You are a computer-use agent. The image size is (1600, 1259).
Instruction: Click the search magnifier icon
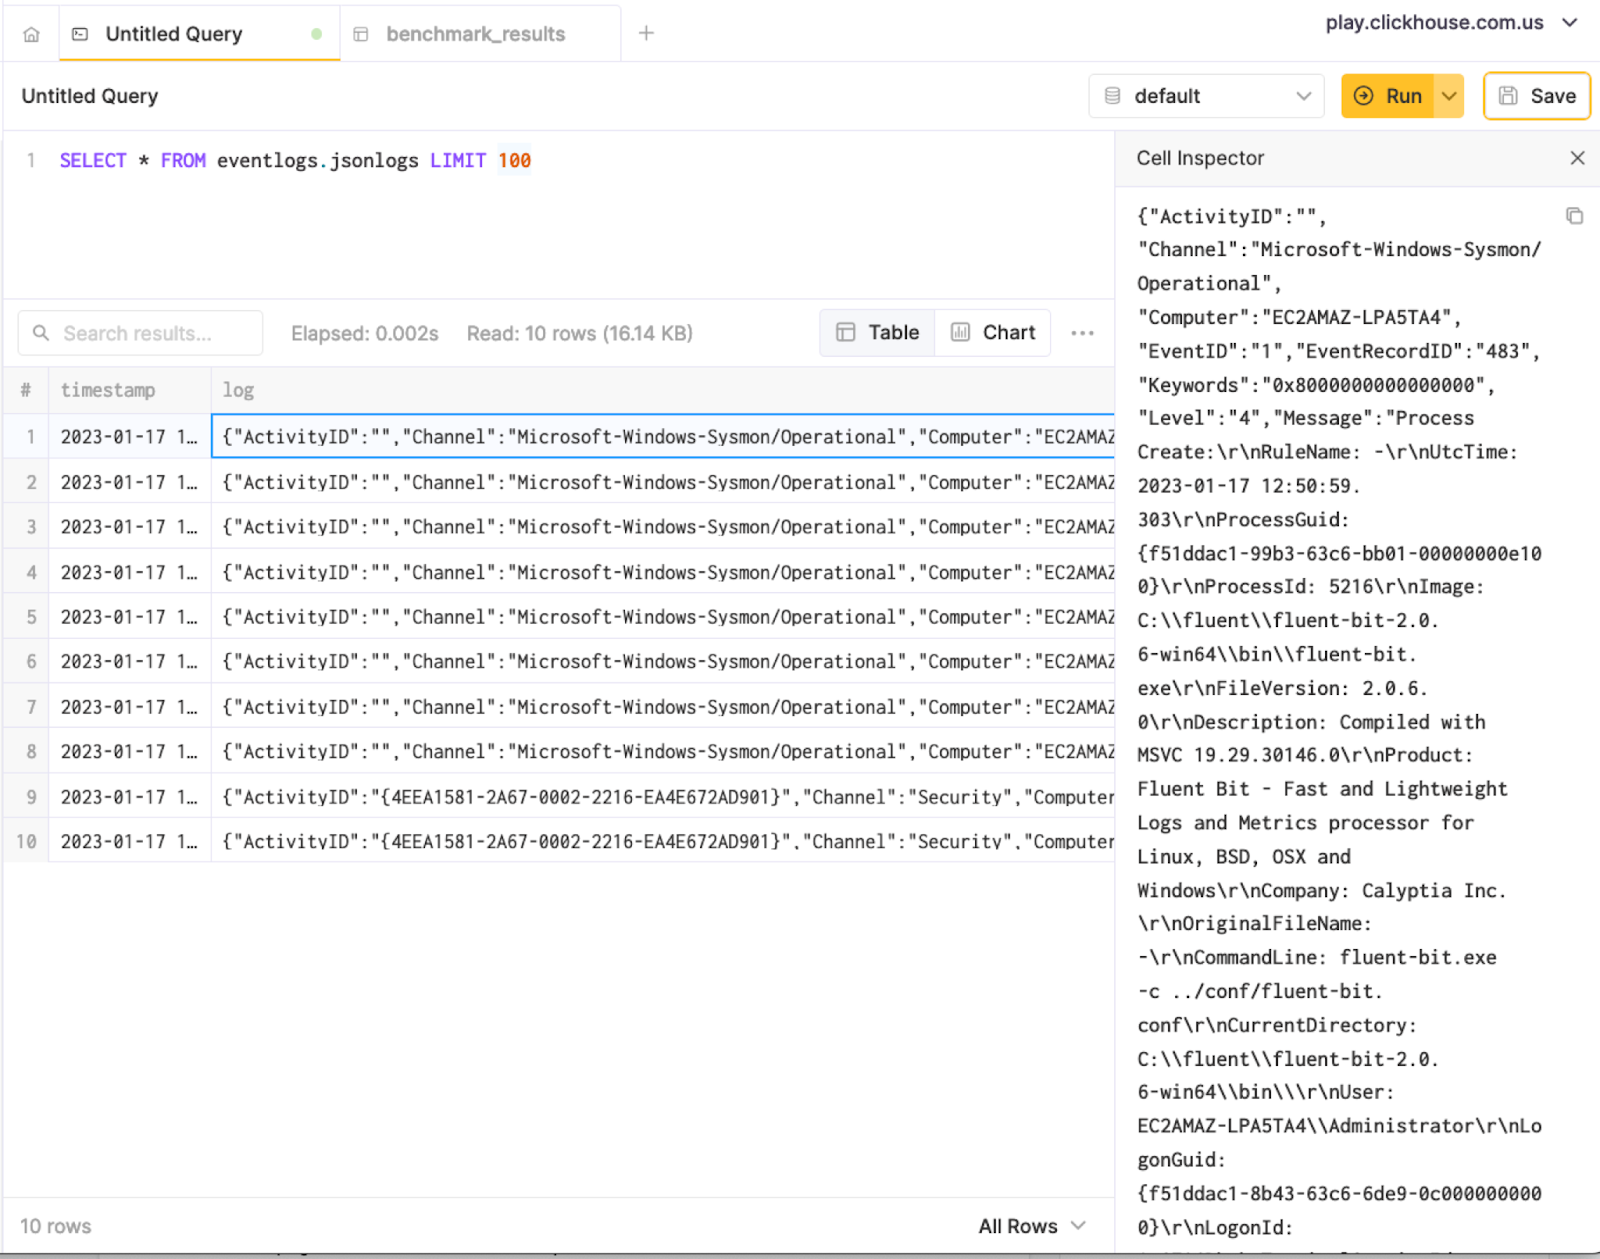[x=41, y=333]
